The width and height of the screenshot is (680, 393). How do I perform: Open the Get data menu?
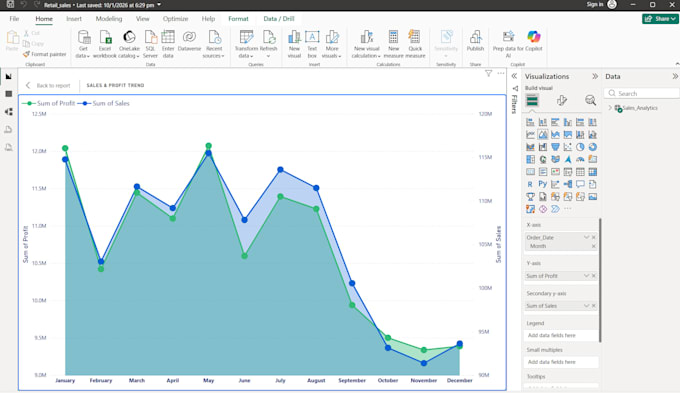83,44
